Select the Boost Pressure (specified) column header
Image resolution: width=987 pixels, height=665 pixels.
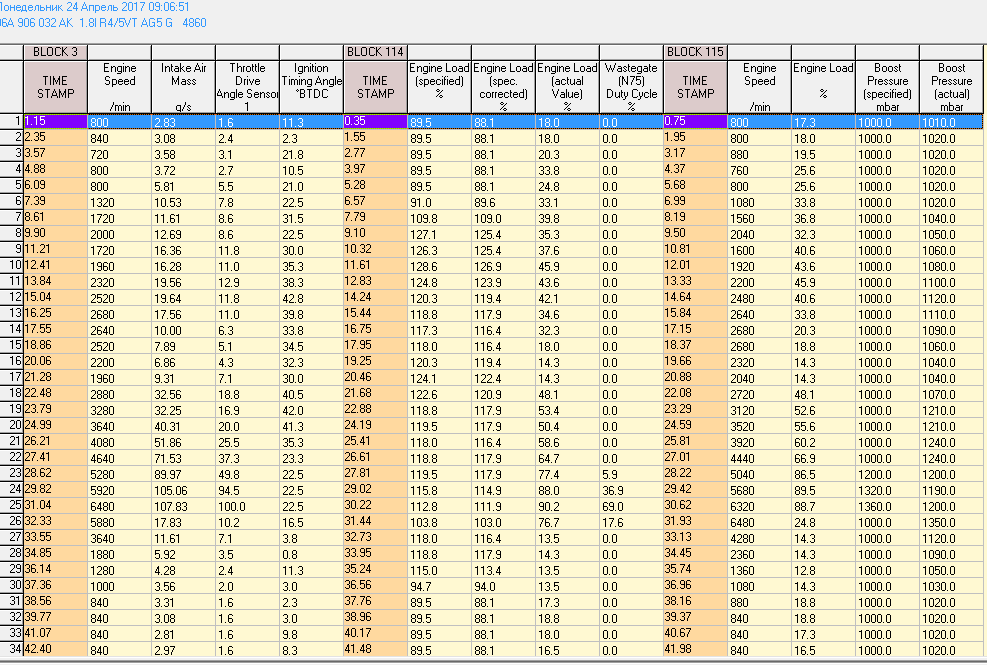[x=887, y=86]
